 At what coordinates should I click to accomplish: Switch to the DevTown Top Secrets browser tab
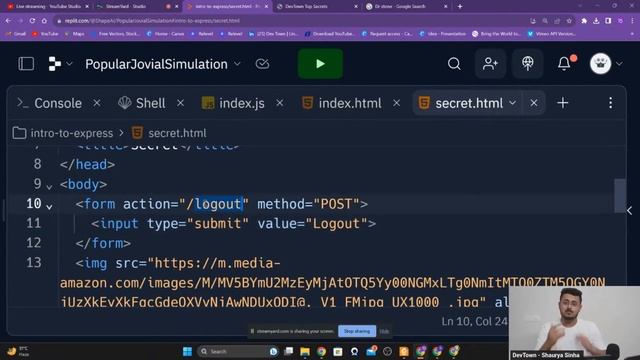click(x=317, y=6)
